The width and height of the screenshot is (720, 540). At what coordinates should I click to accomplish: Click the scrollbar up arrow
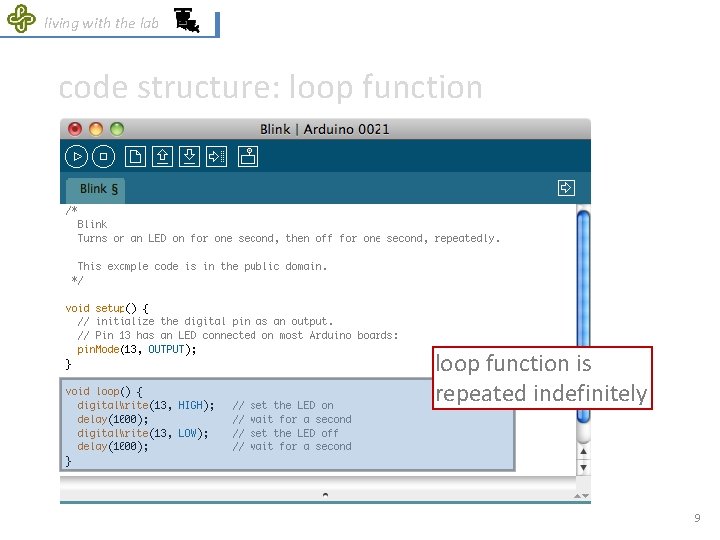click(x=583, y=452)
